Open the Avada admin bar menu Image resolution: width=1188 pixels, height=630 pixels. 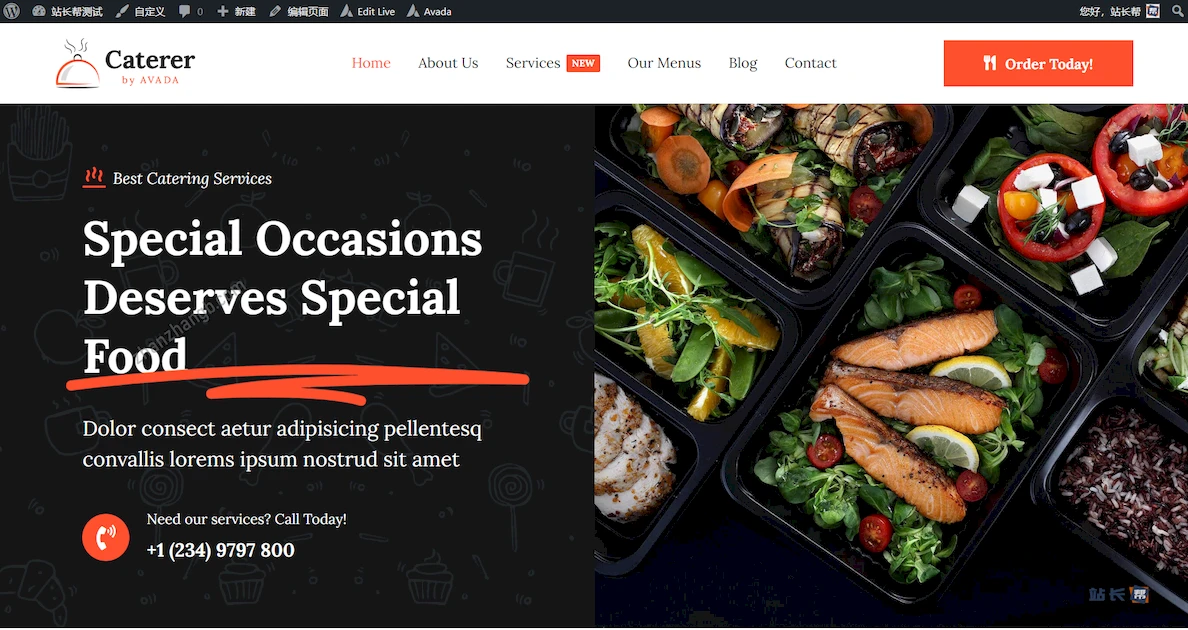(429, 11)
